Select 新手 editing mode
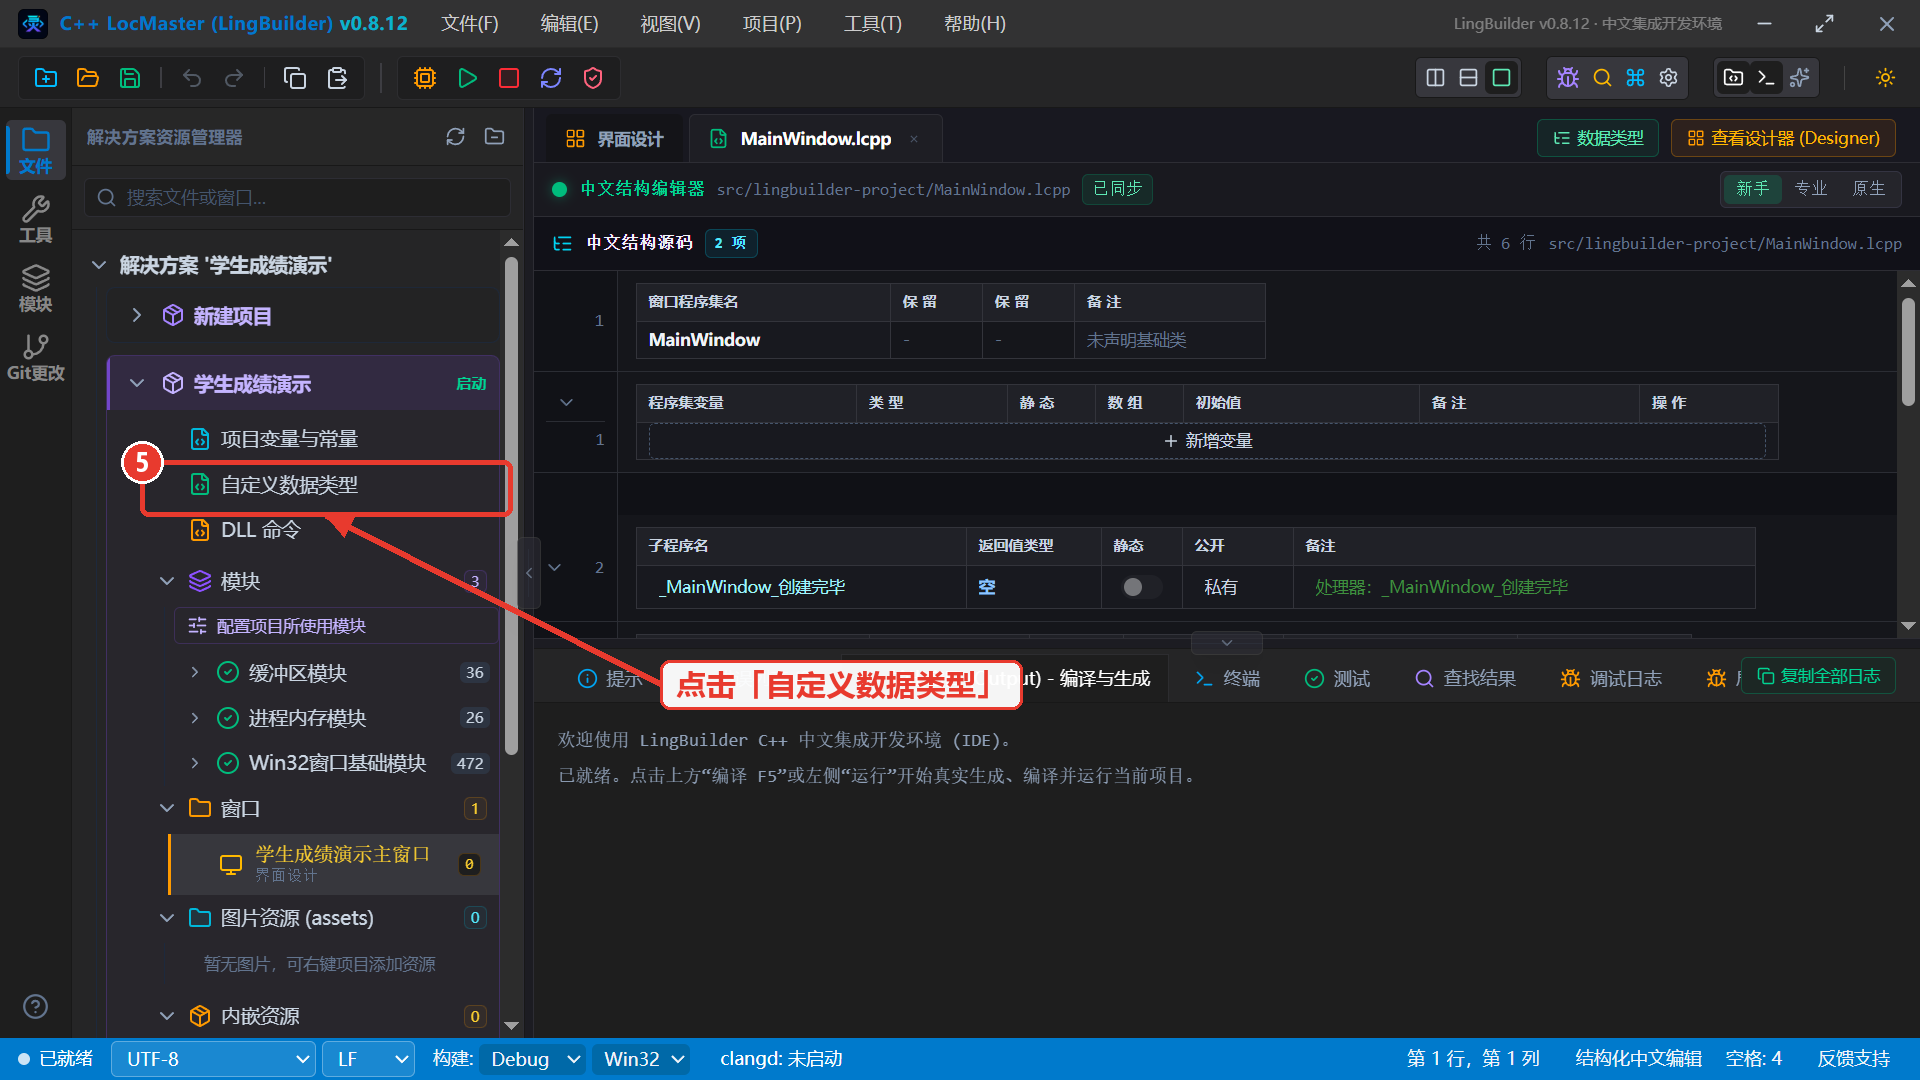This screenshot has height=1080, width=1920. click(1752, 188)
